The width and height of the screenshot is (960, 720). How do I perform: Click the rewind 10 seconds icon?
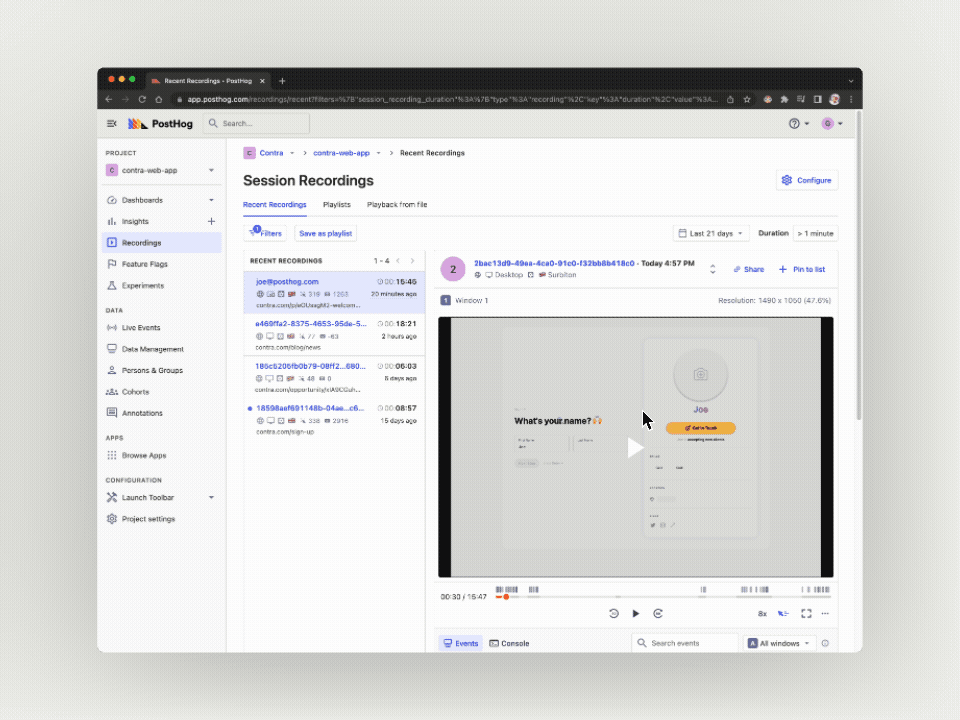pos(613,613)
